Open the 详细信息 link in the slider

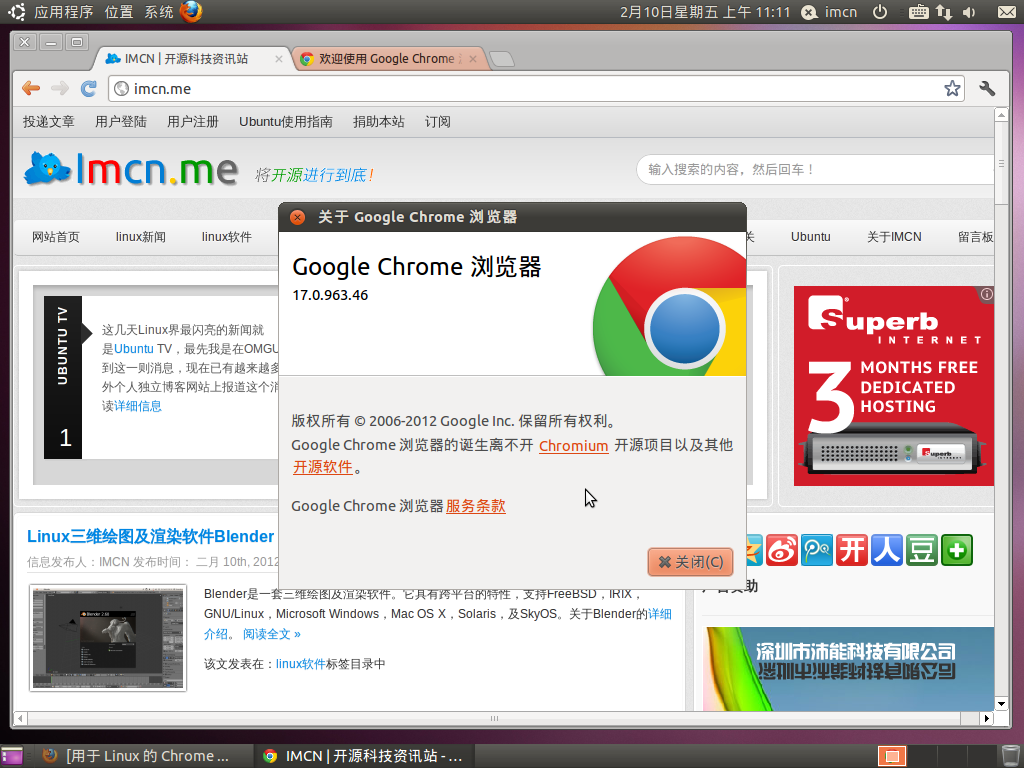(x=138, y=406)
